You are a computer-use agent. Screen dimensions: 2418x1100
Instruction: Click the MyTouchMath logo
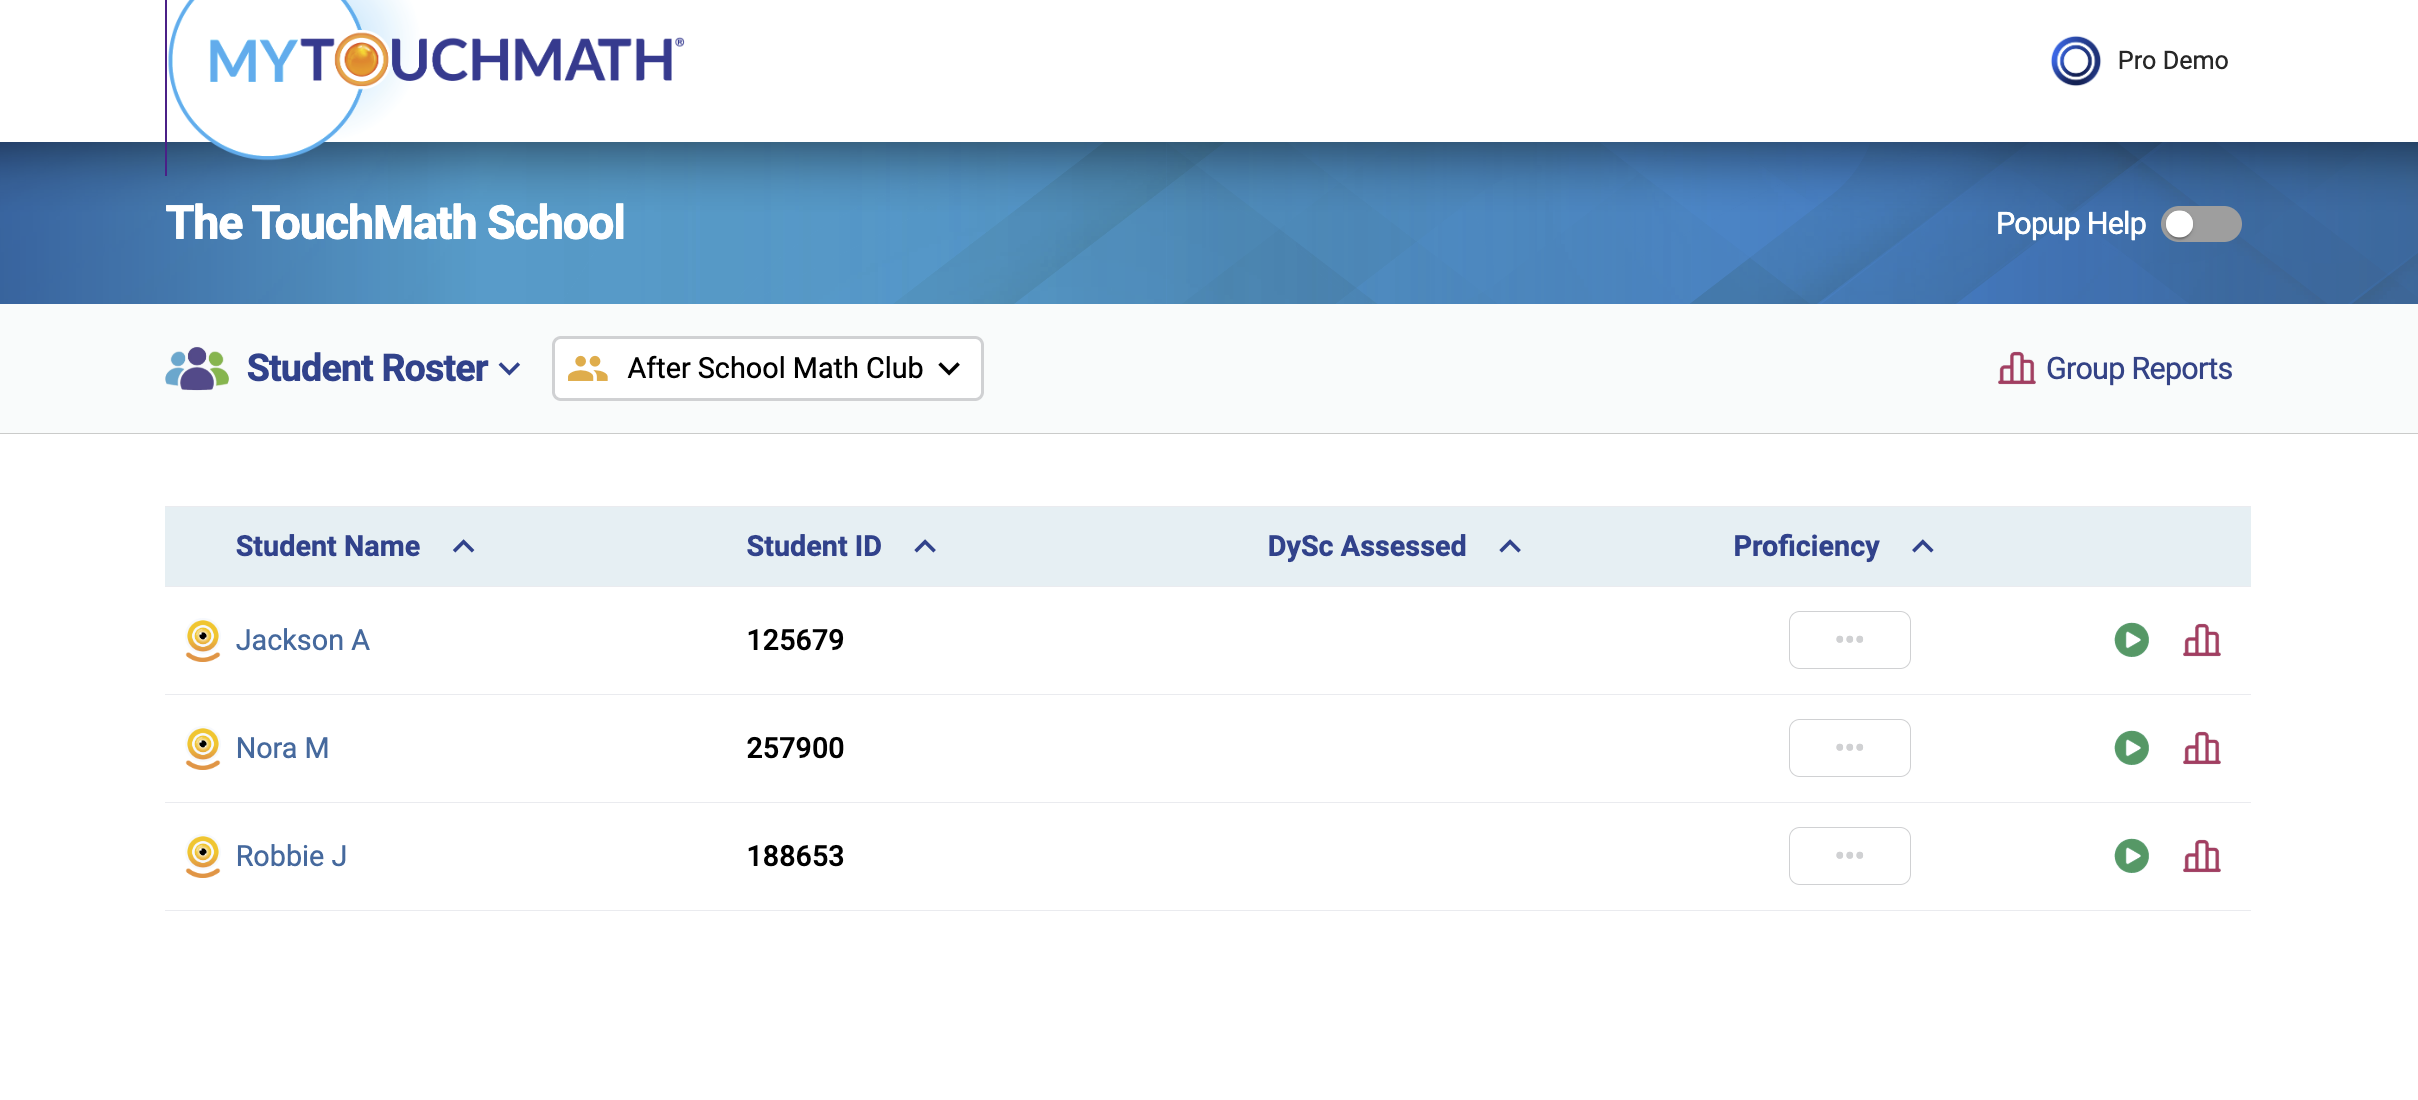pos(445,60)
